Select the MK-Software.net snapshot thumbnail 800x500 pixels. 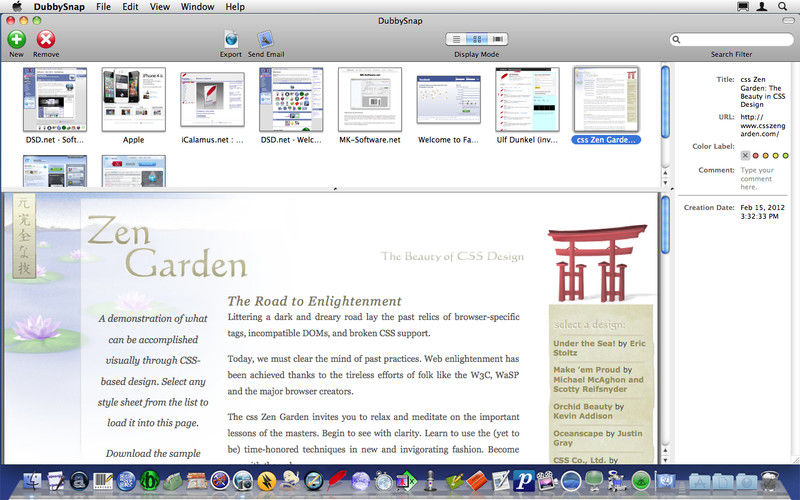click(370, 99)
